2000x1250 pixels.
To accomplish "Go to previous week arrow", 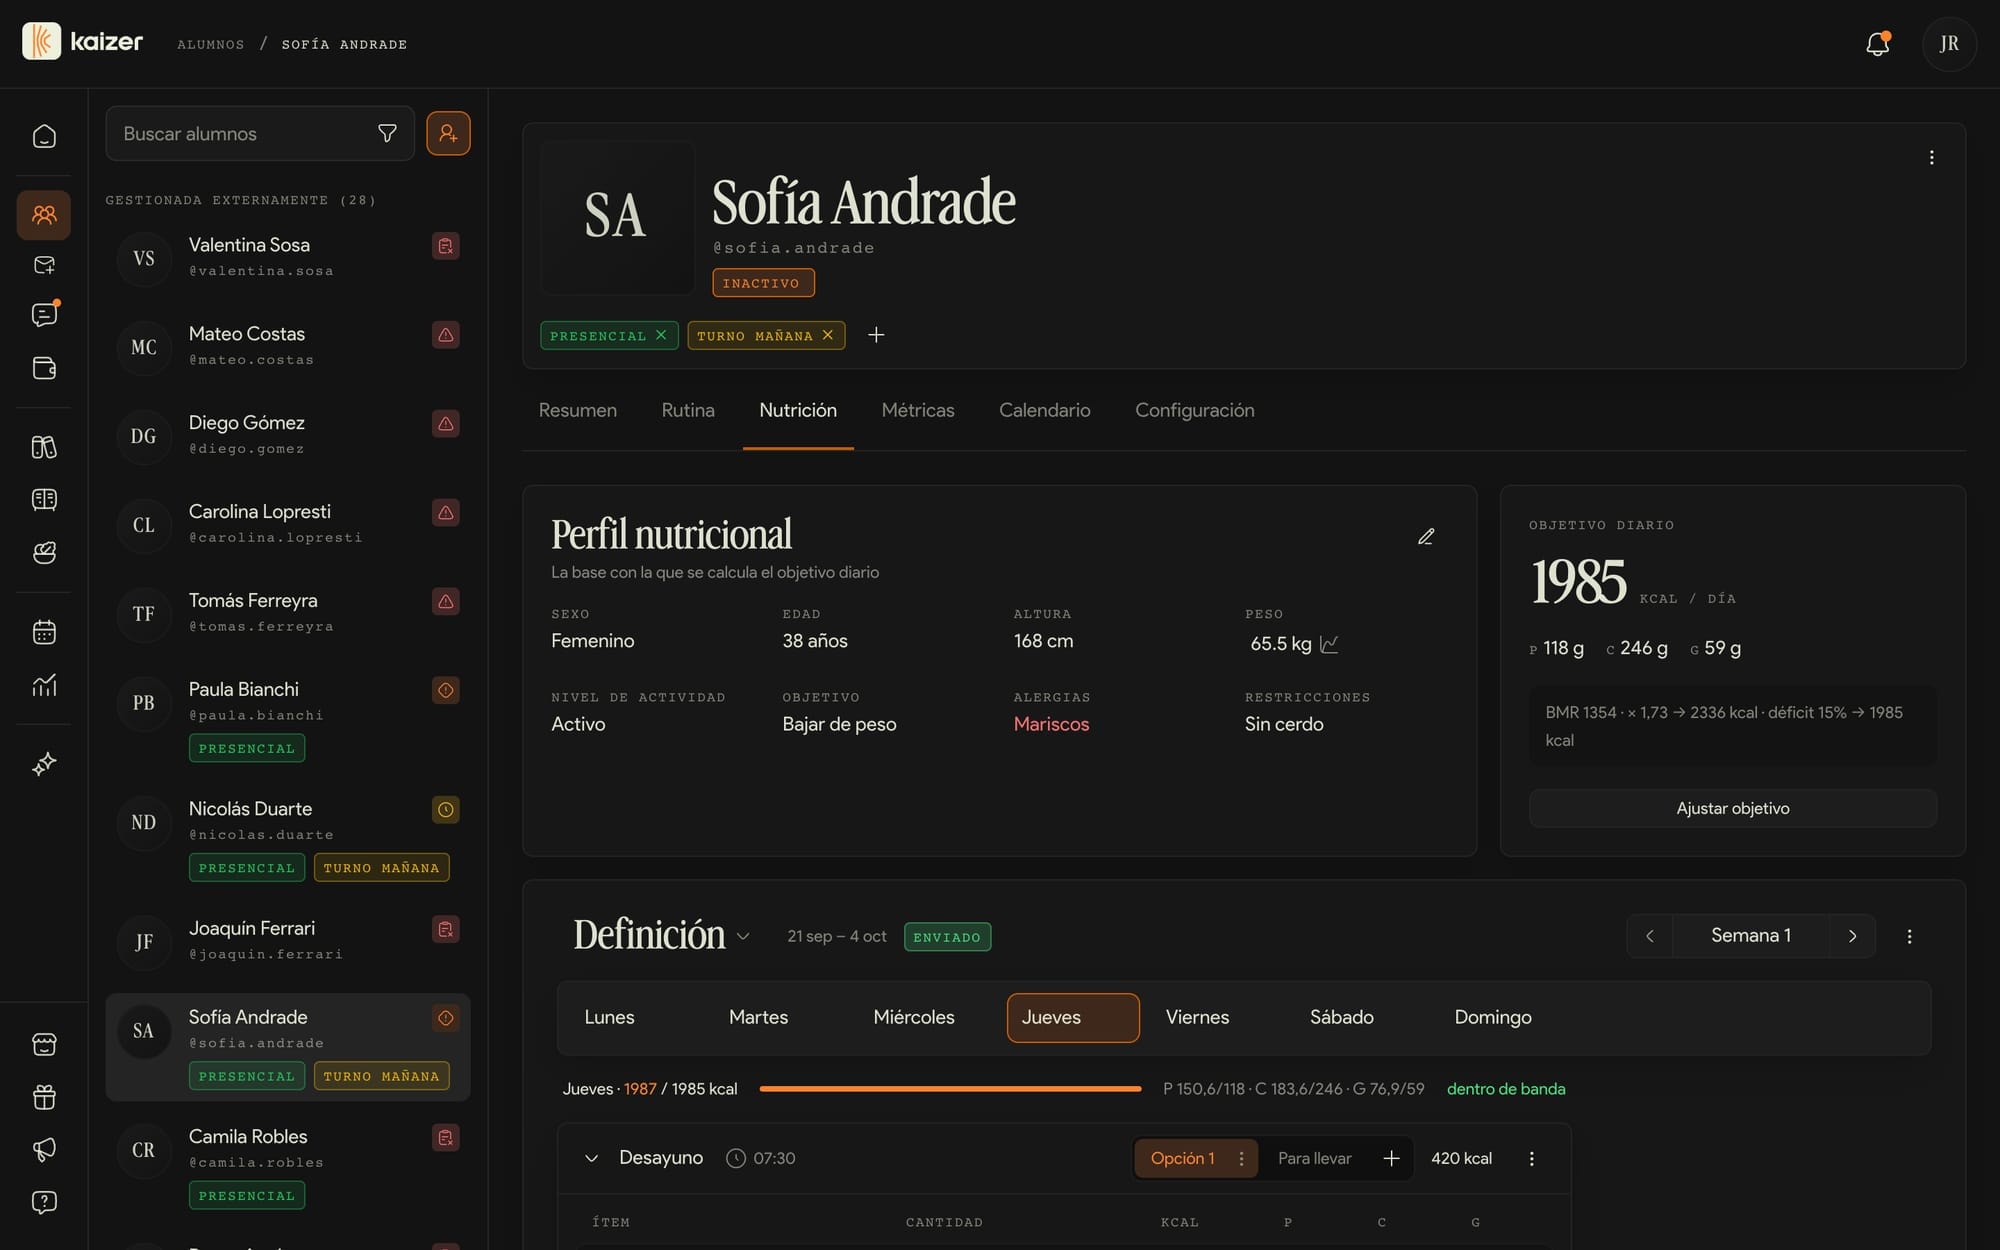I will (1650, 936).
